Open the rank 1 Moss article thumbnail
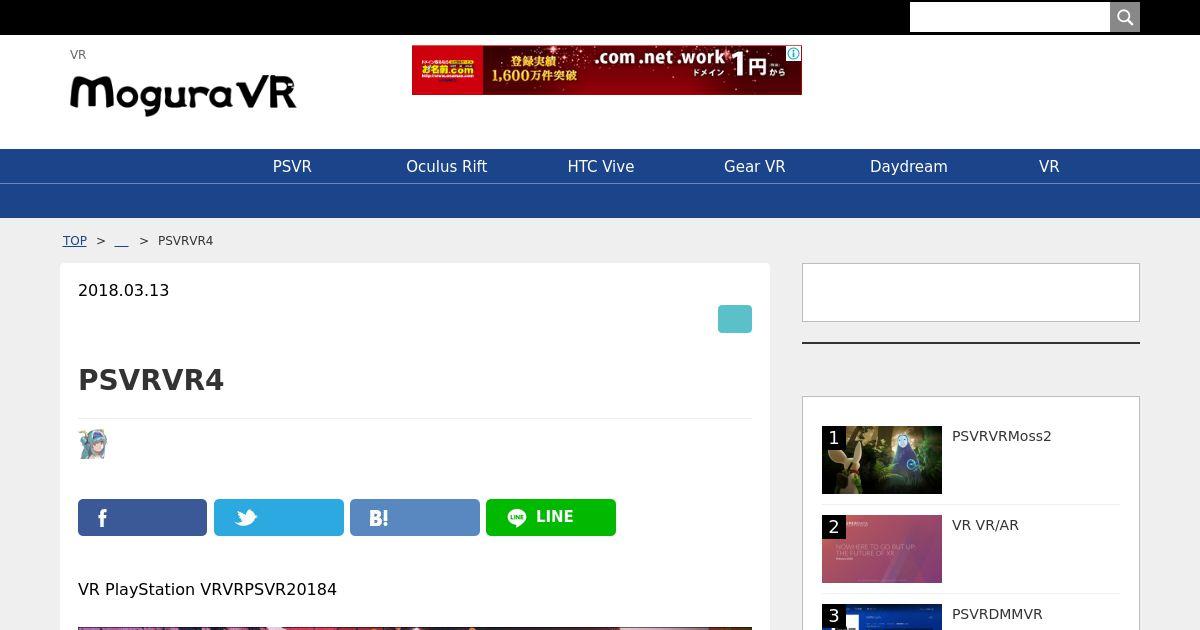 (882, 460)
